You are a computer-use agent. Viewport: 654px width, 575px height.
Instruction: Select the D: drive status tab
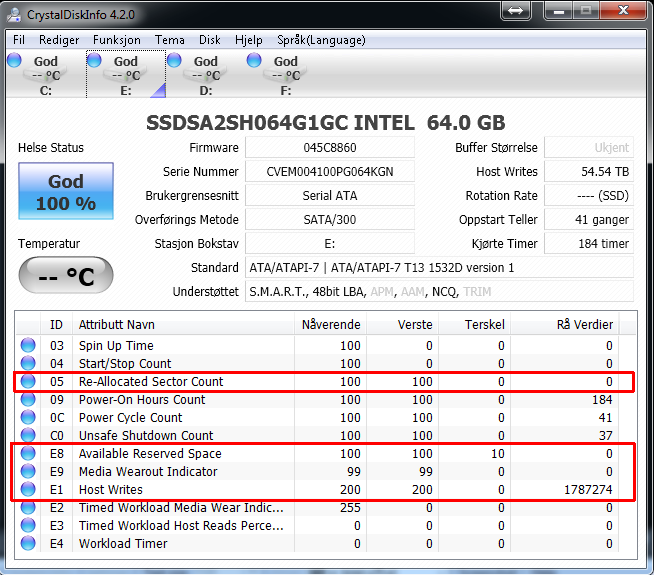pos(206,74)
